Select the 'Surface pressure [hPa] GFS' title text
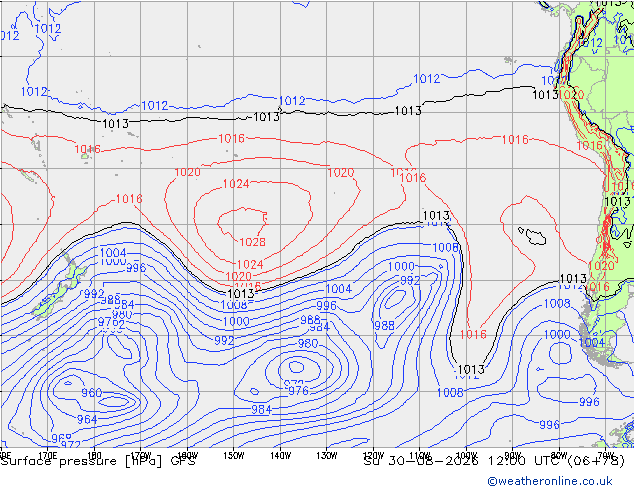 point(98,461)
